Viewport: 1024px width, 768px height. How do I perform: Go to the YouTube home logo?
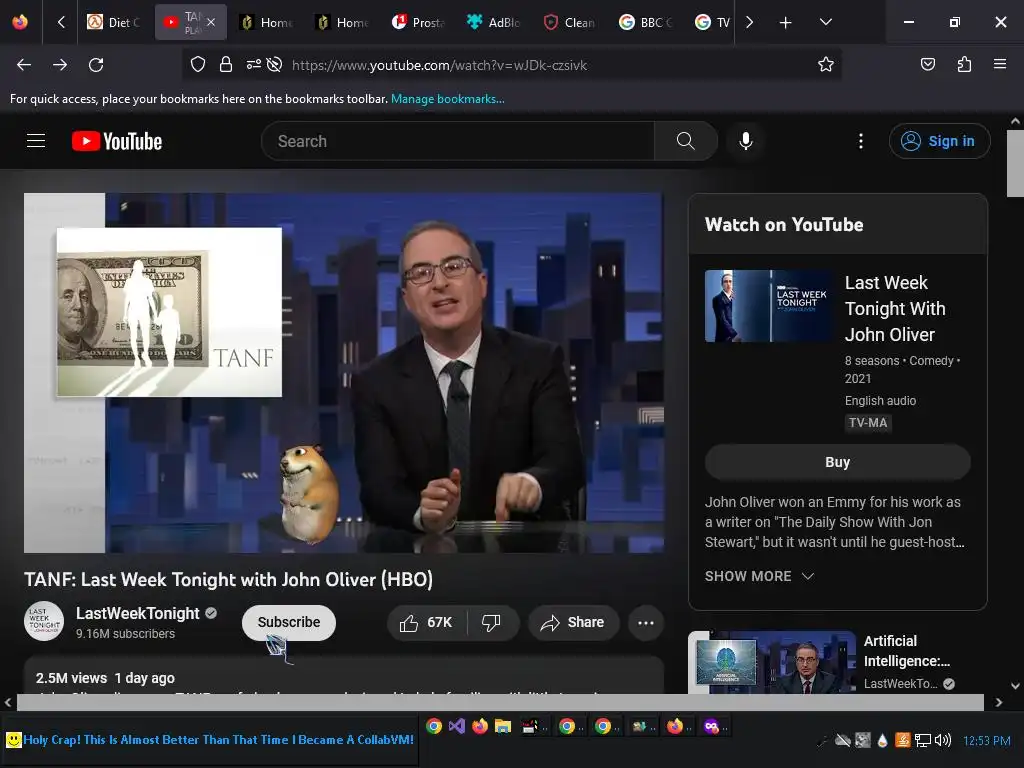(x=117, y=141)
